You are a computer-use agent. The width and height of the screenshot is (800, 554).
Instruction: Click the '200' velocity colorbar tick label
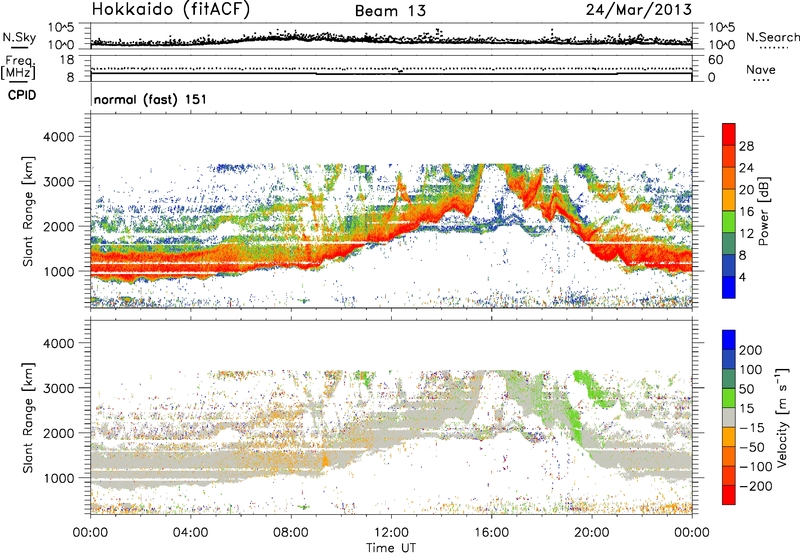tap(751, 350)
